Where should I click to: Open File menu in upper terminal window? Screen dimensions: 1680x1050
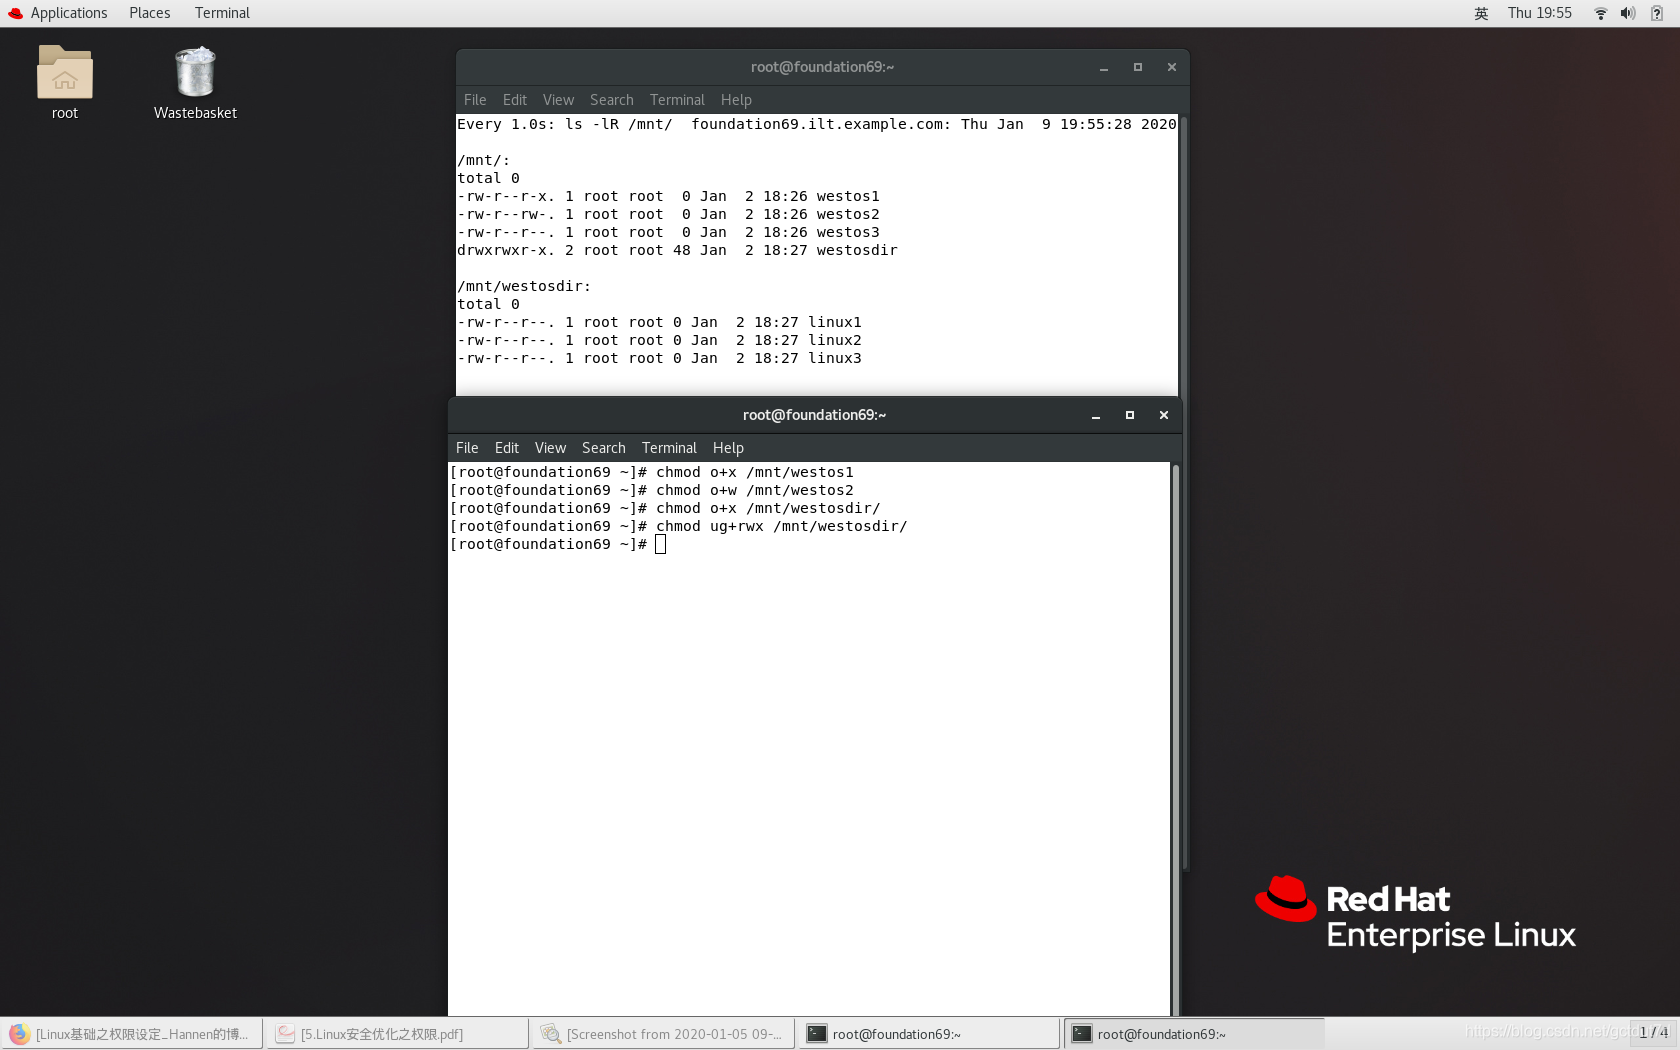coord(475,100)
